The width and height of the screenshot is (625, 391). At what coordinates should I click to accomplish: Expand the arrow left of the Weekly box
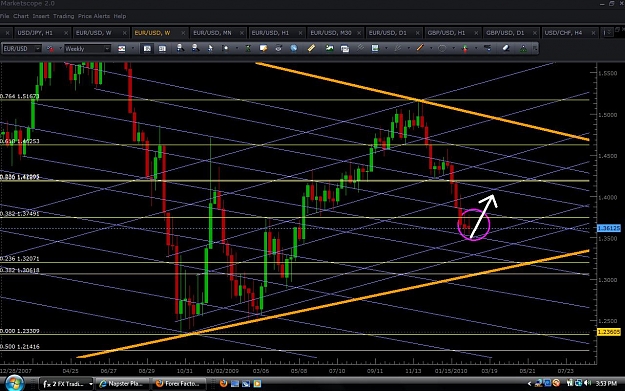tap(61, 49)
